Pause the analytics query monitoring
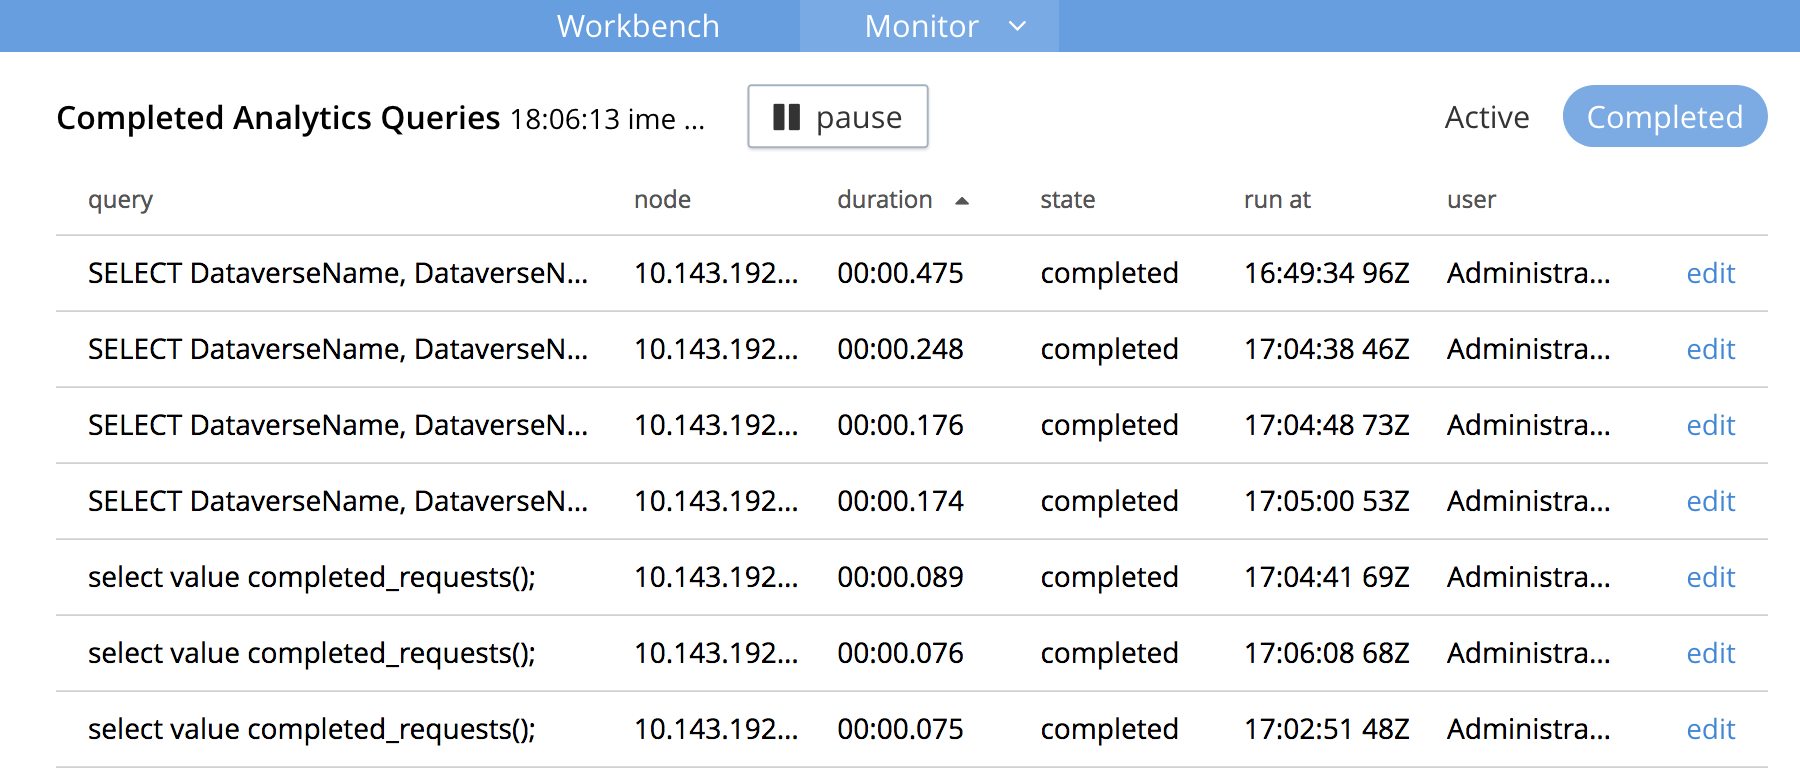 pos(838,117)
